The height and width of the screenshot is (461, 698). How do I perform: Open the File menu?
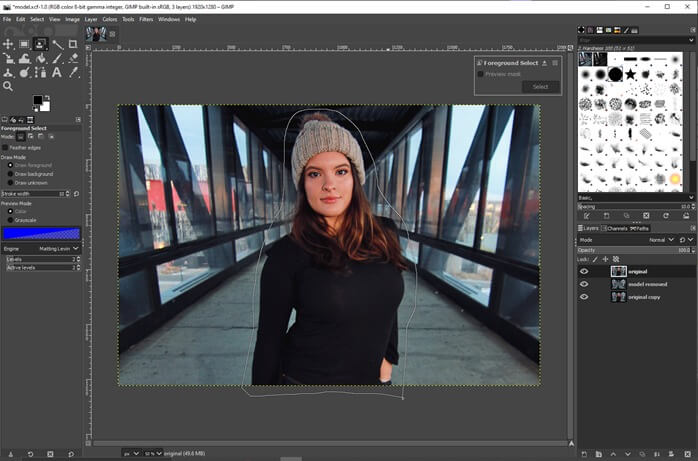point(7,20)
